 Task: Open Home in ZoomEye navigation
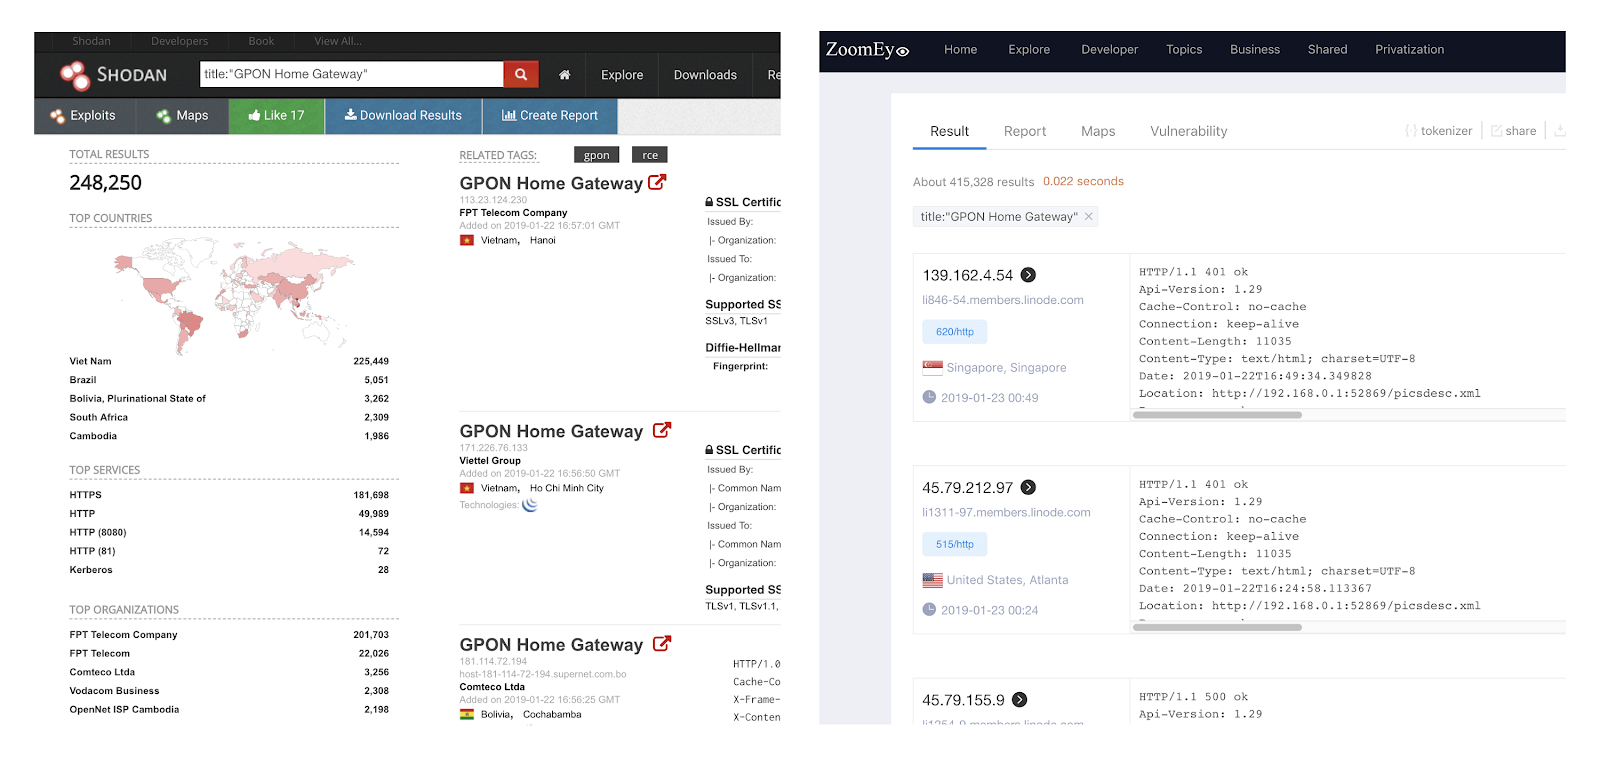tap(960, 49)
